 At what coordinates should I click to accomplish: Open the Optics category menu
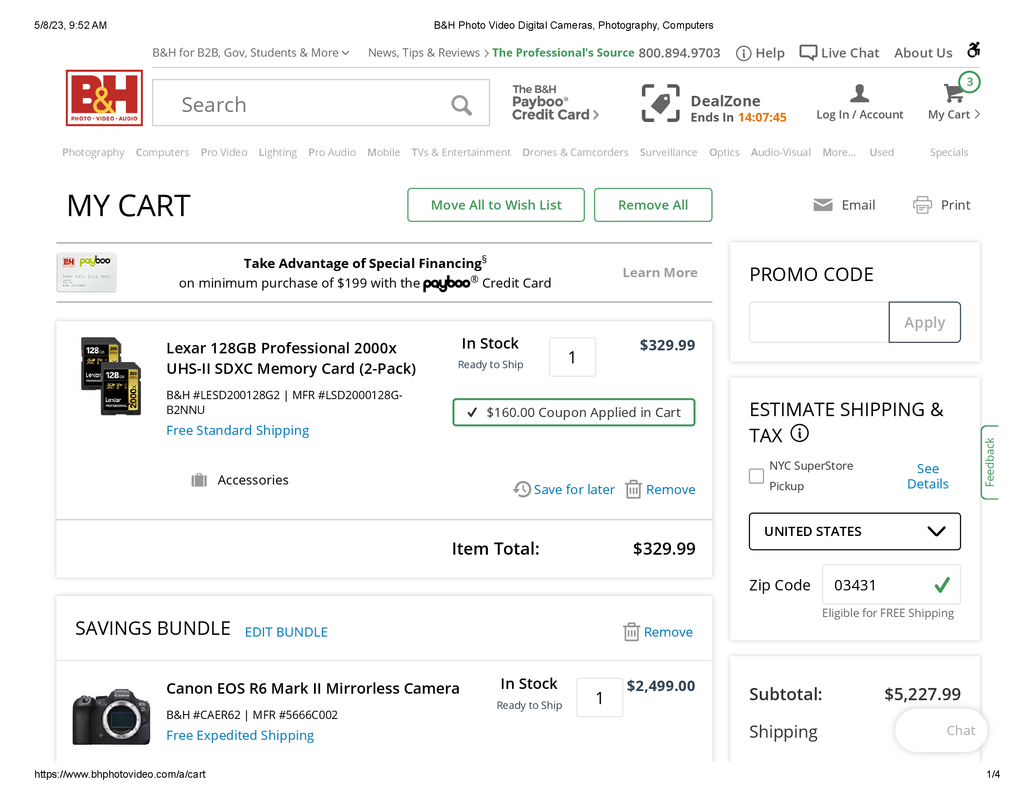pyautogui.click(x=724, y=152)
